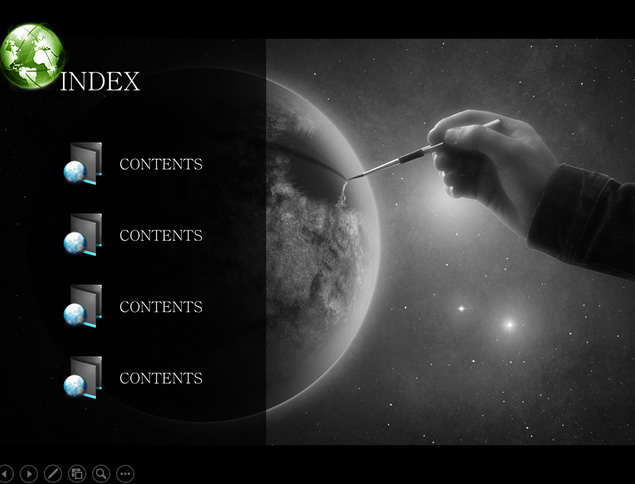Open the last CONTENTS entry
This screenshot has width=635, height=484.
161,378
